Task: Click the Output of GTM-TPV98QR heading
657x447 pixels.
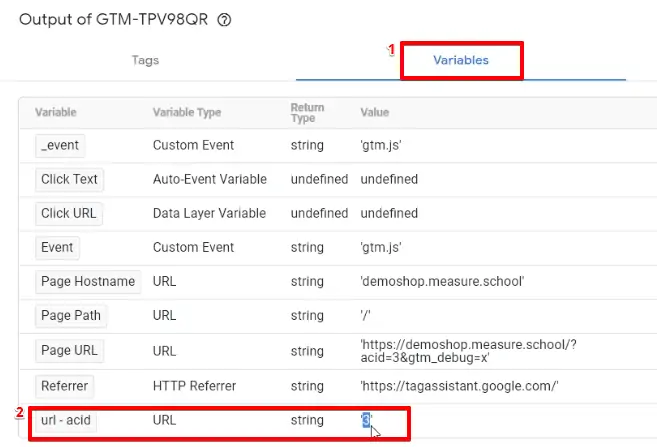Action: (114, 19)
